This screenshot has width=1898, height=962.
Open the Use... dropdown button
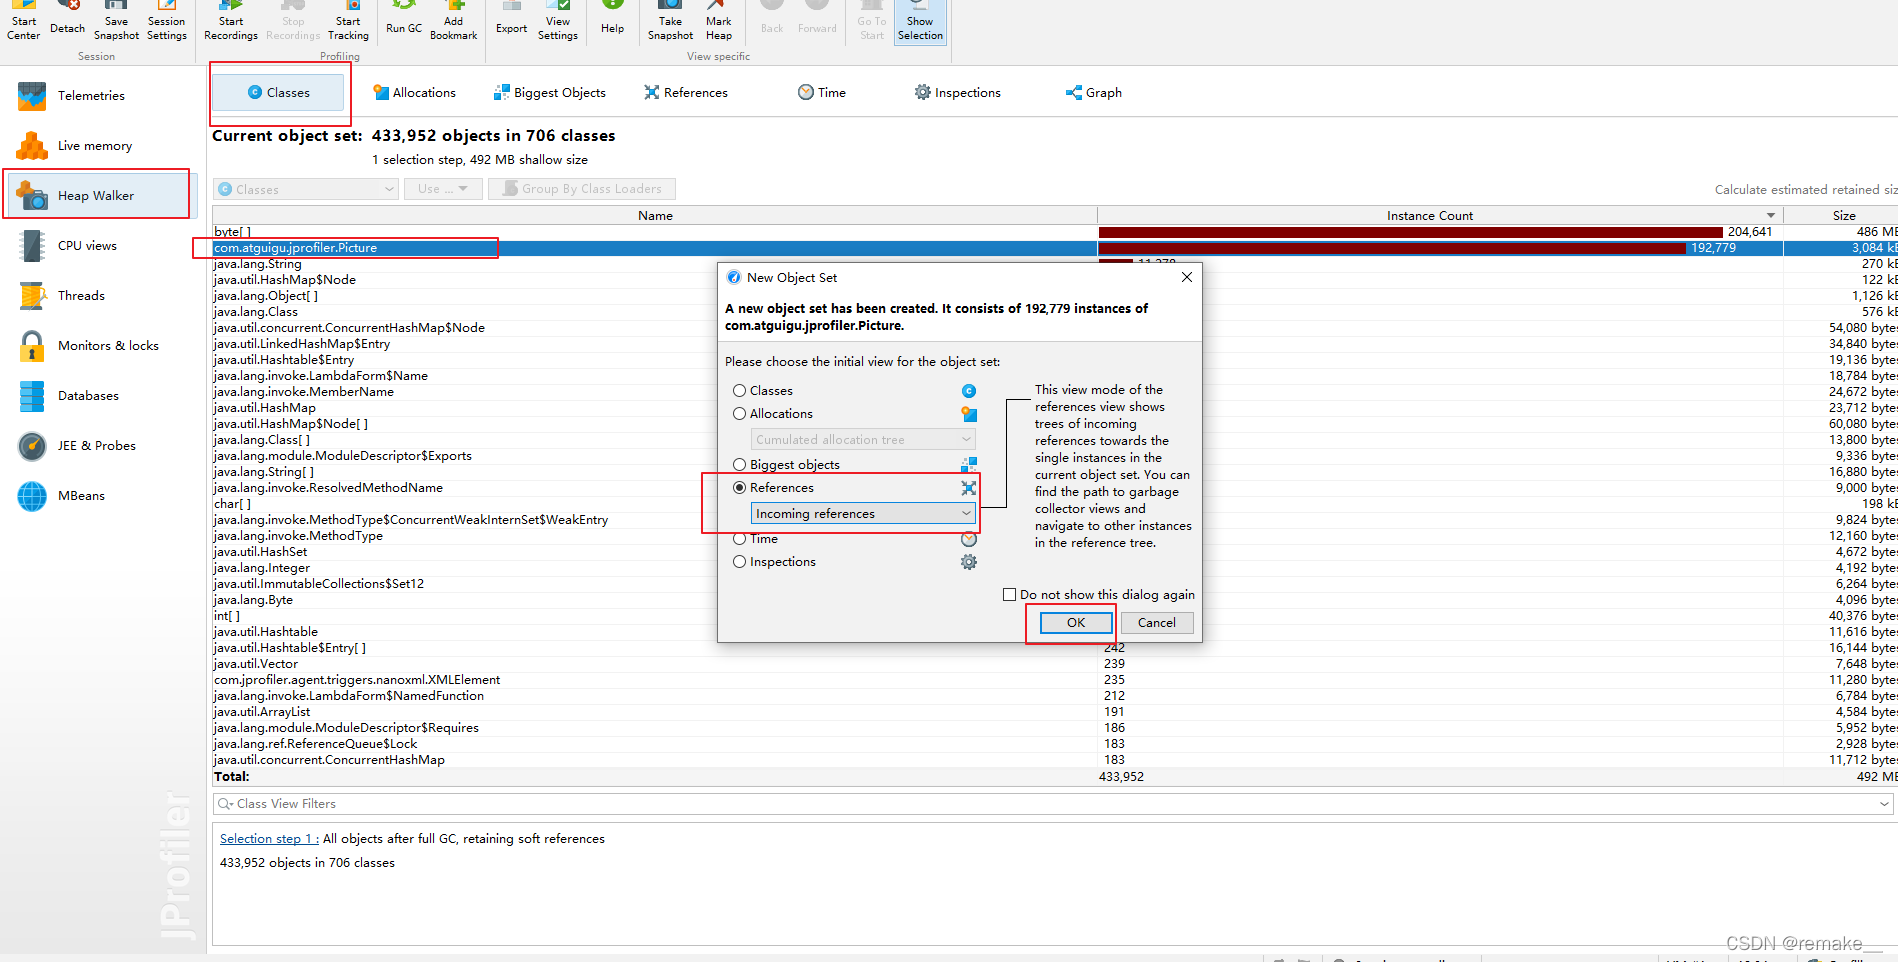[x=443, y=189]
